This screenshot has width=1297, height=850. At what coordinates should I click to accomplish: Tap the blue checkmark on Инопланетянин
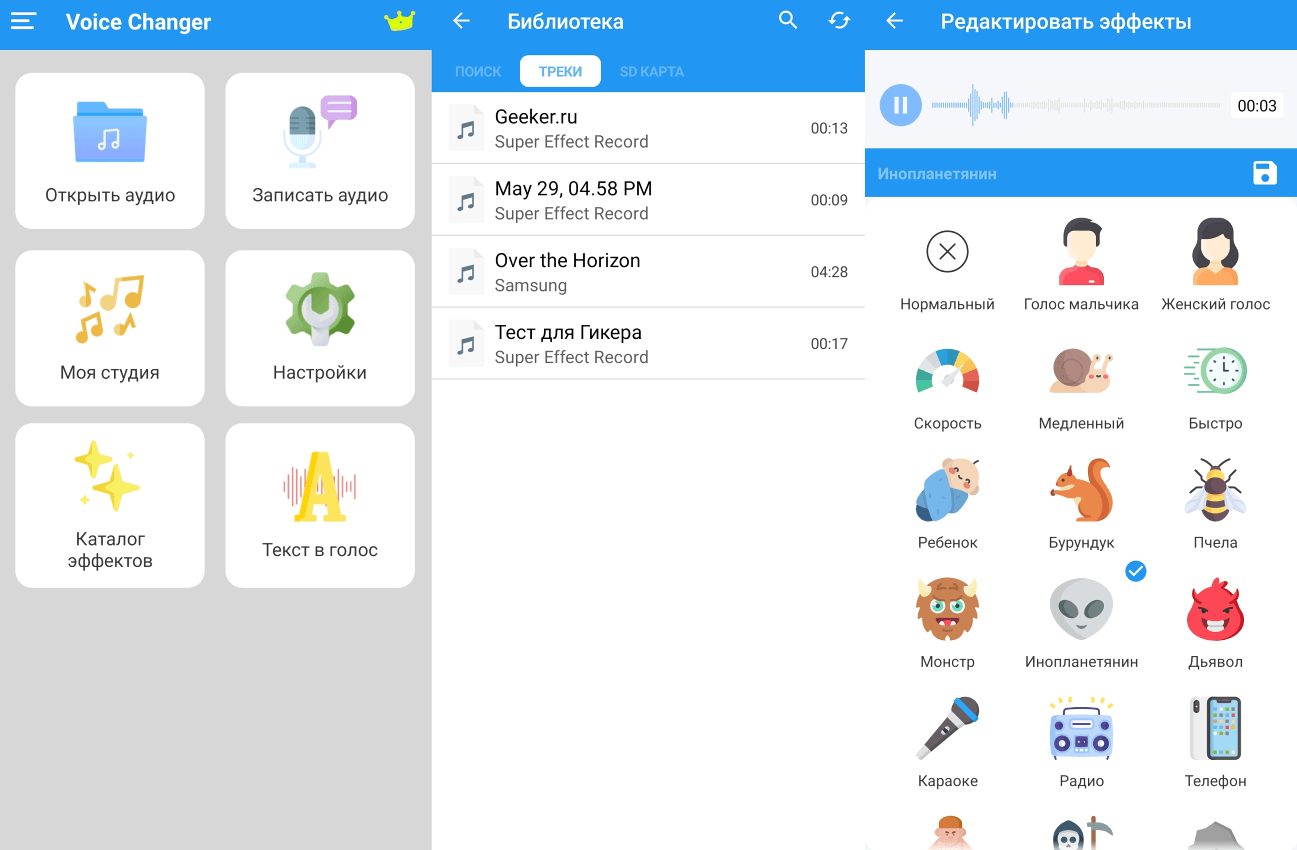coord(1136,571)
